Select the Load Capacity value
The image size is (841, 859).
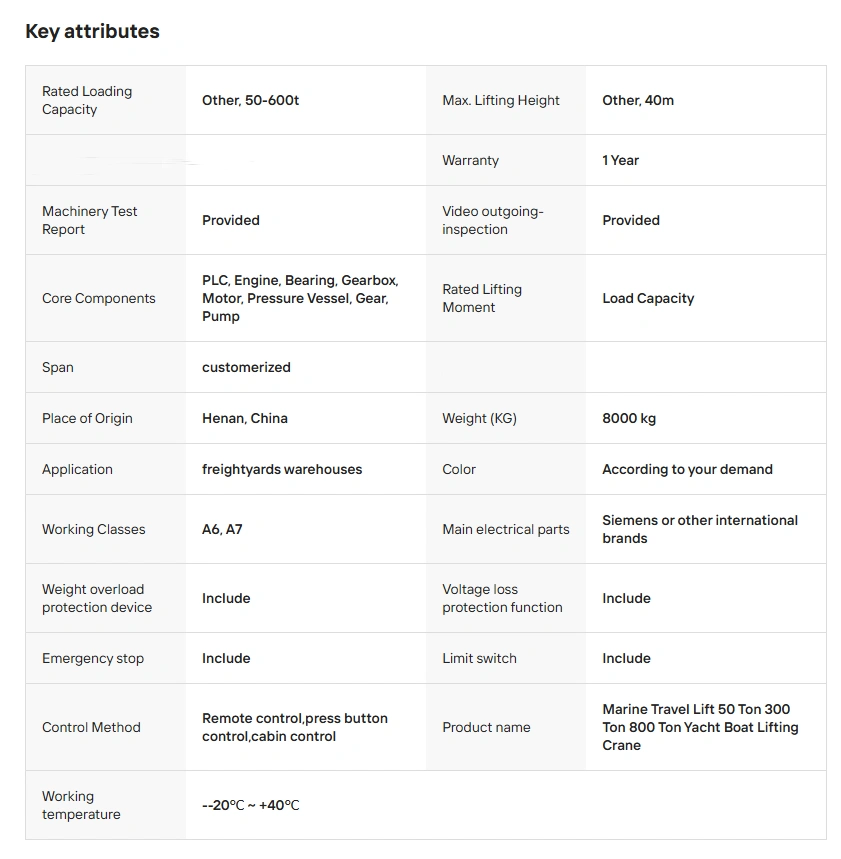pos(648,298)
